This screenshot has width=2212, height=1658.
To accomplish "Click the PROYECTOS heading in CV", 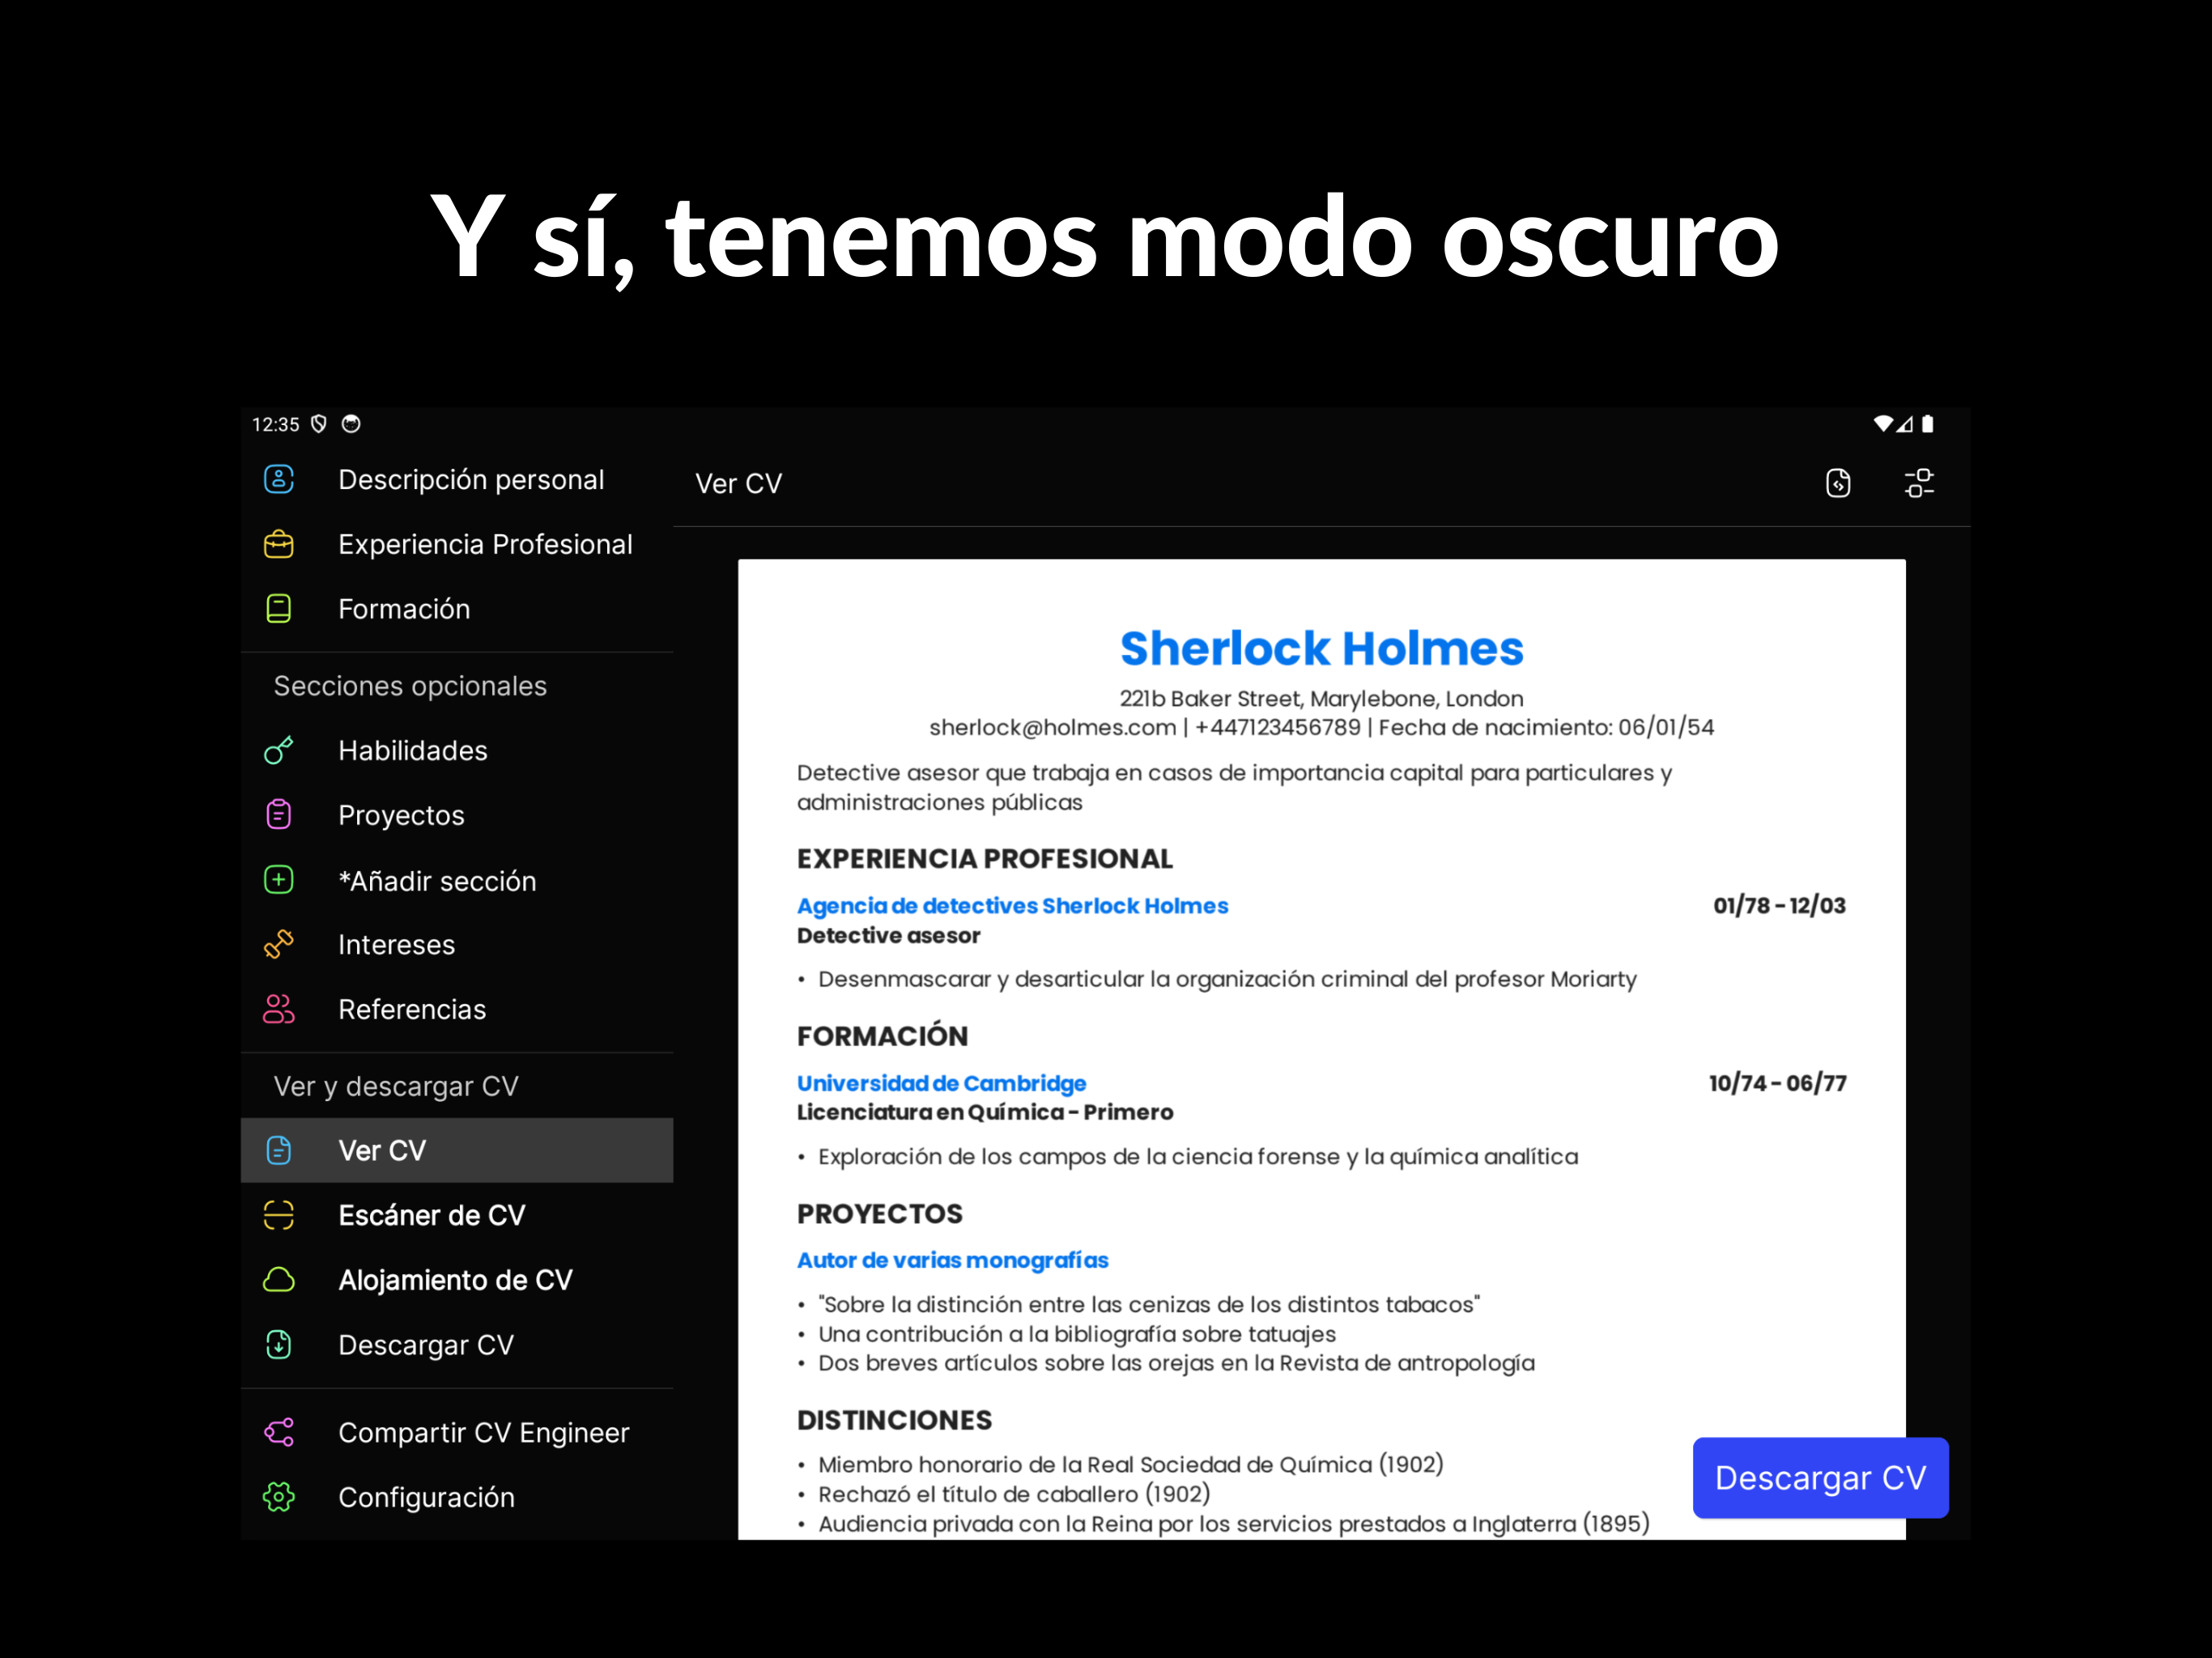I will pyautogui.click(x=879, y=1214).
